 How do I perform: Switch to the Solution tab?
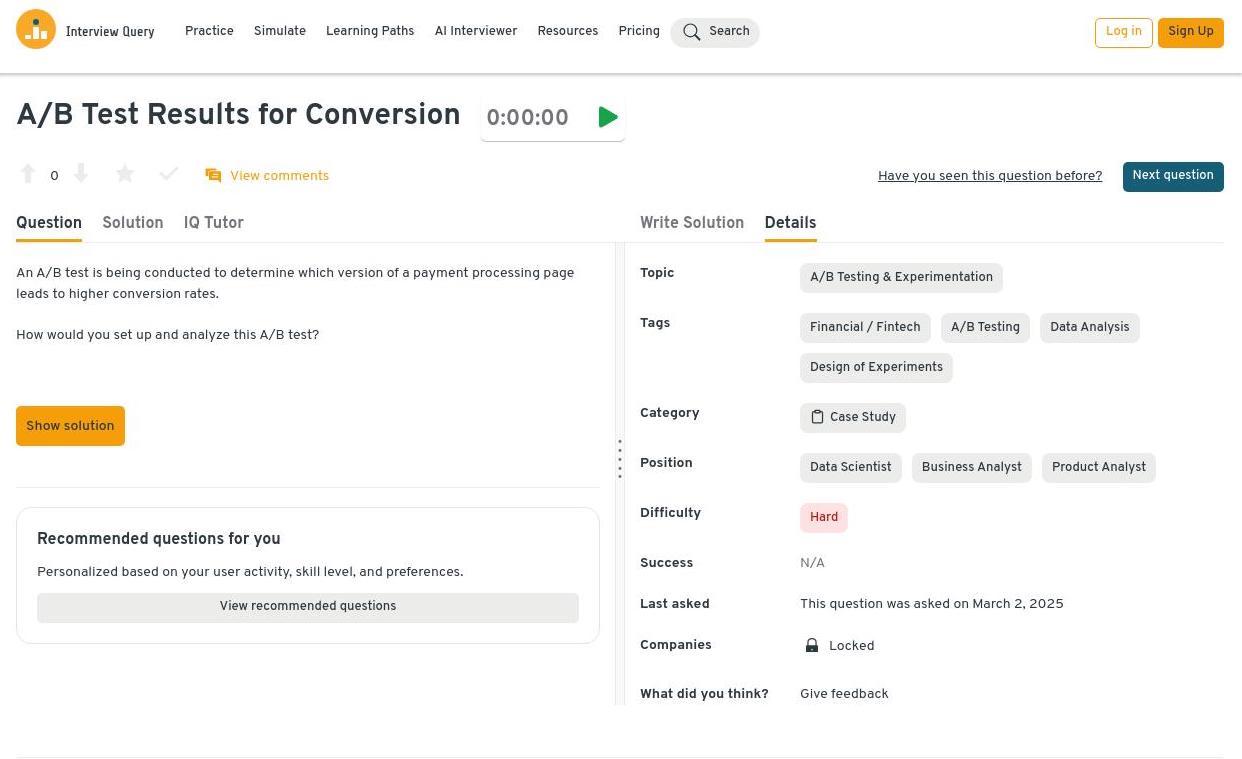coord(132,223)
